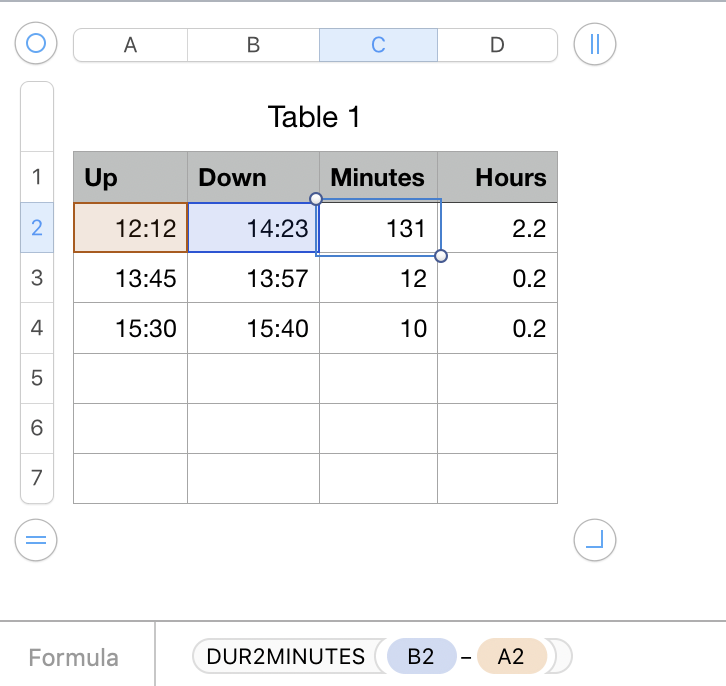This screenshot has width=726, height=686.
Task: Click the DUR2MINUTES function token
Action: [285, 656]
